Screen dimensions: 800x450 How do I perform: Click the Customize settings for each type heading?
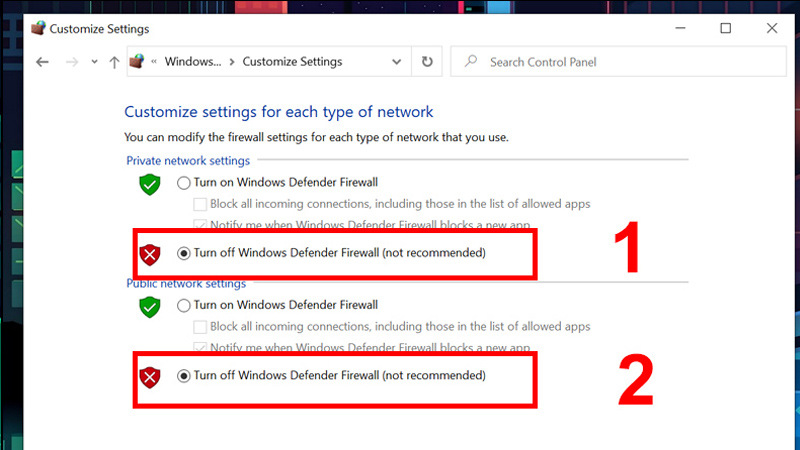(279, 112)
